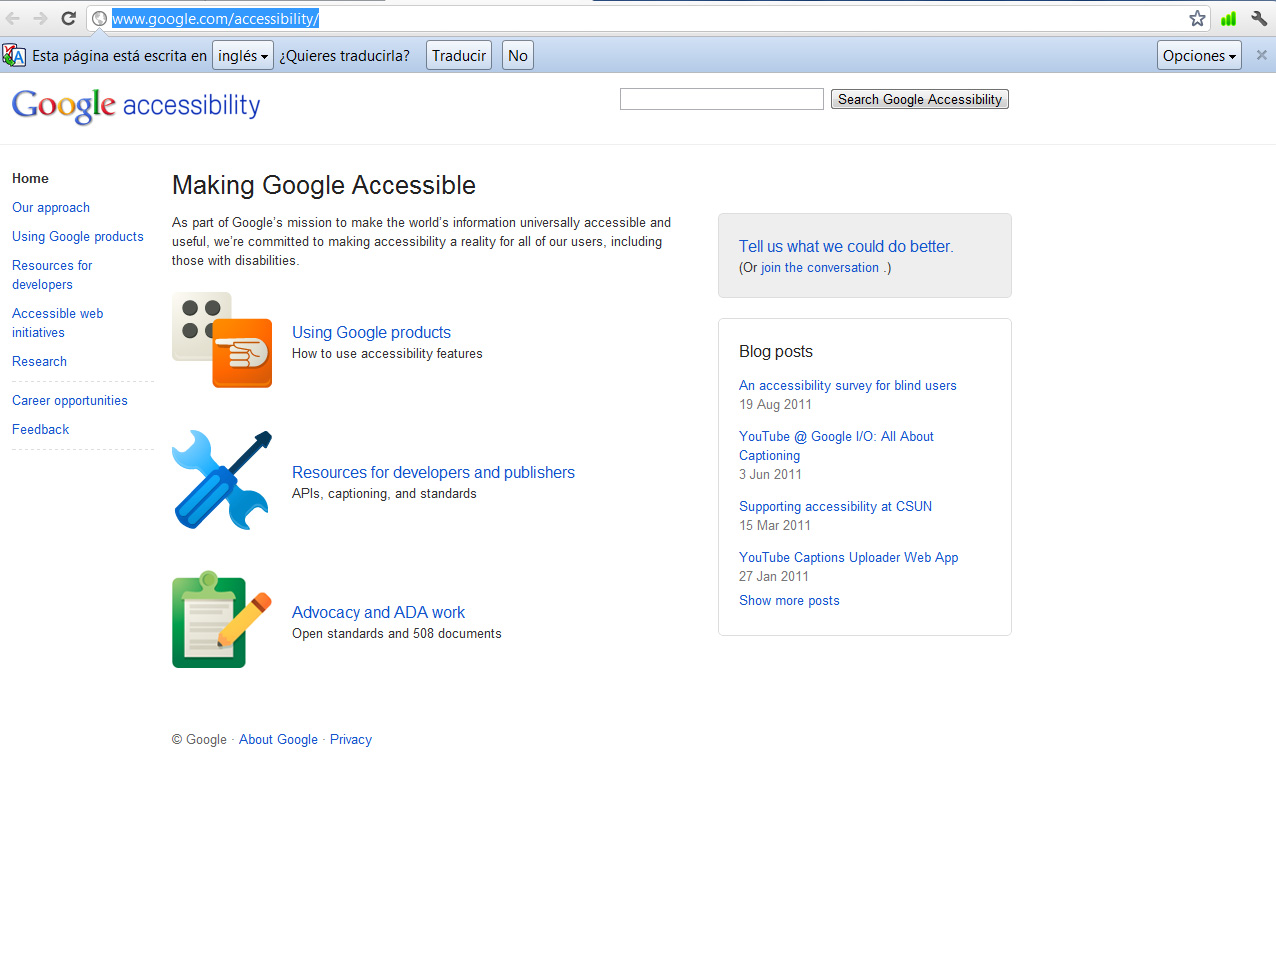Reload the page with the refresh icon
The image size is (1276, 958).
68,18
